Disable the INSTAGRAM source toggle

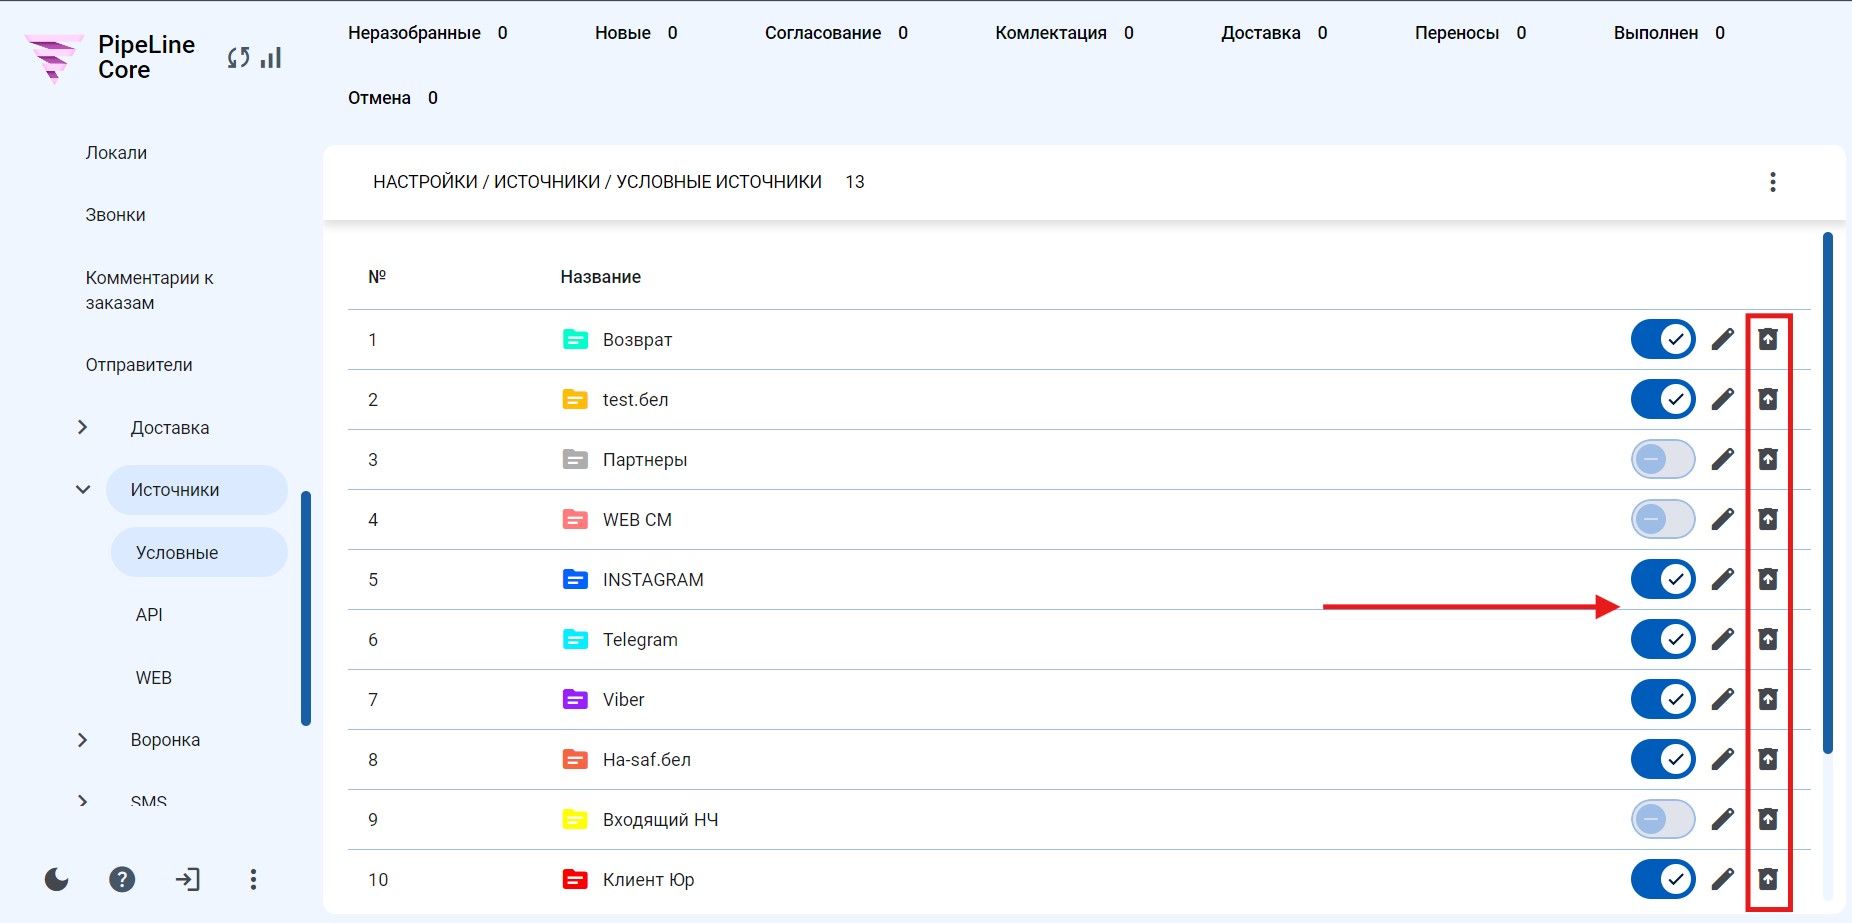tap(1663, 579)
